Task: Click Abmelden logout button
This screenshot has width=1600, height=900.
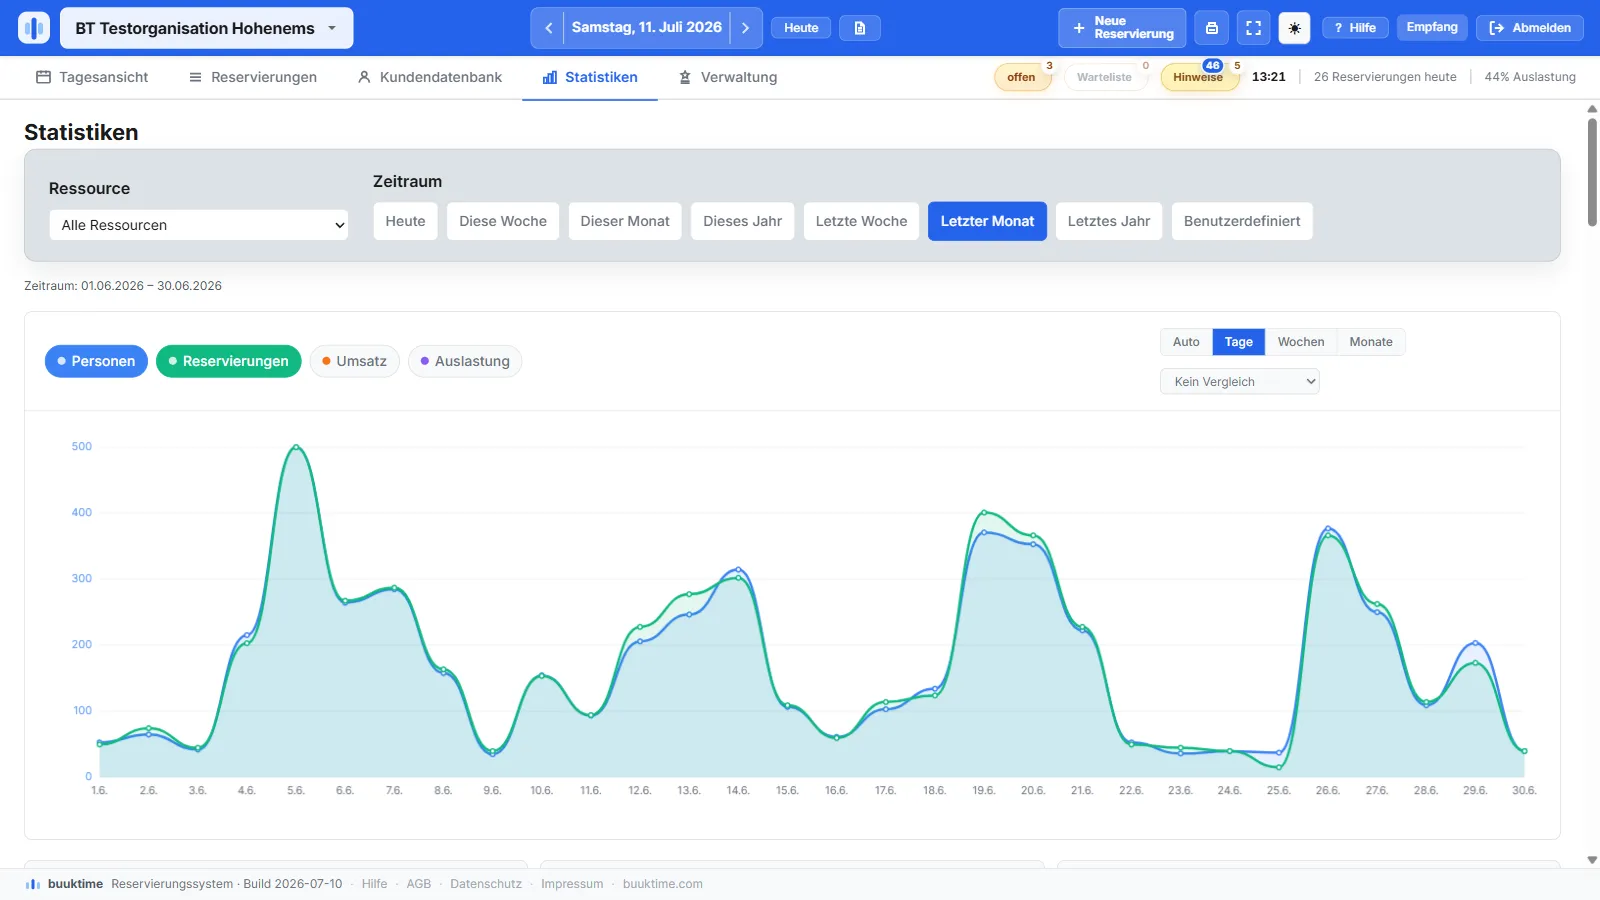Action: coord(1530,28)
